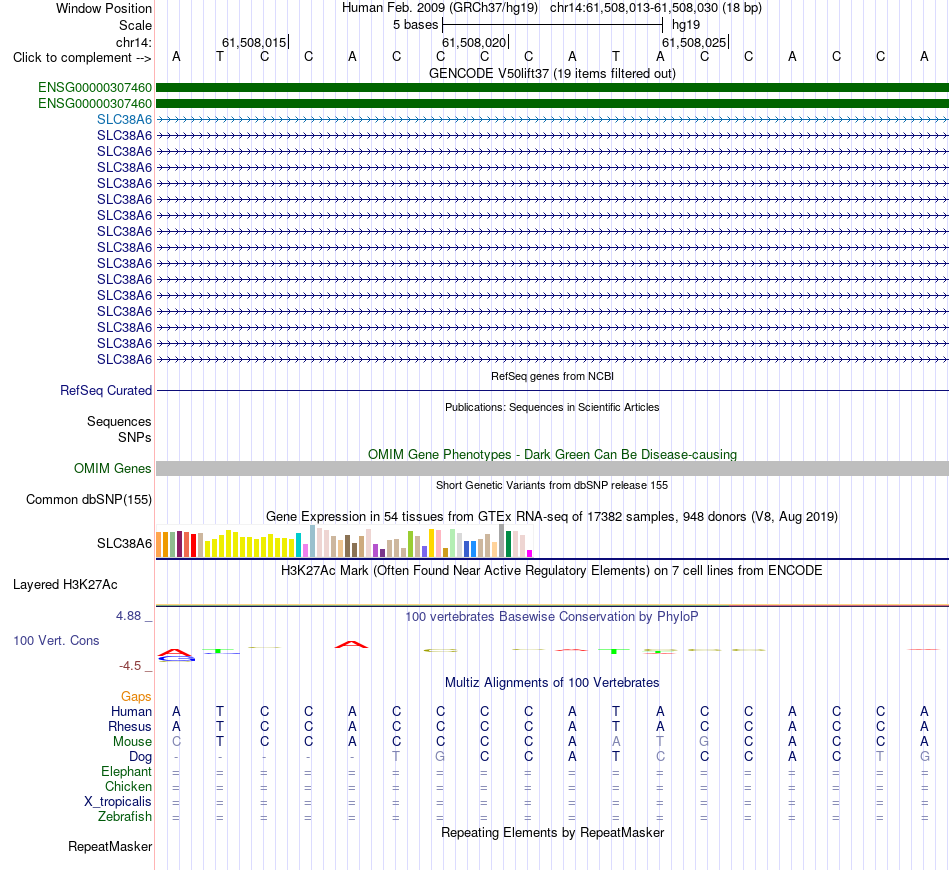
Task: Open 'OMIM Gene Phenotypes' track title
Action: pos(552,454)
